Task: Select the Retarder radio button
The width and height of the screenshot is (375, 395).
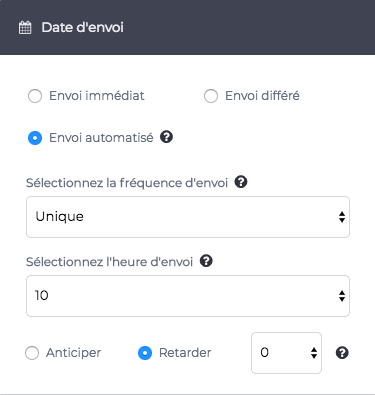Action: [145, 353]
